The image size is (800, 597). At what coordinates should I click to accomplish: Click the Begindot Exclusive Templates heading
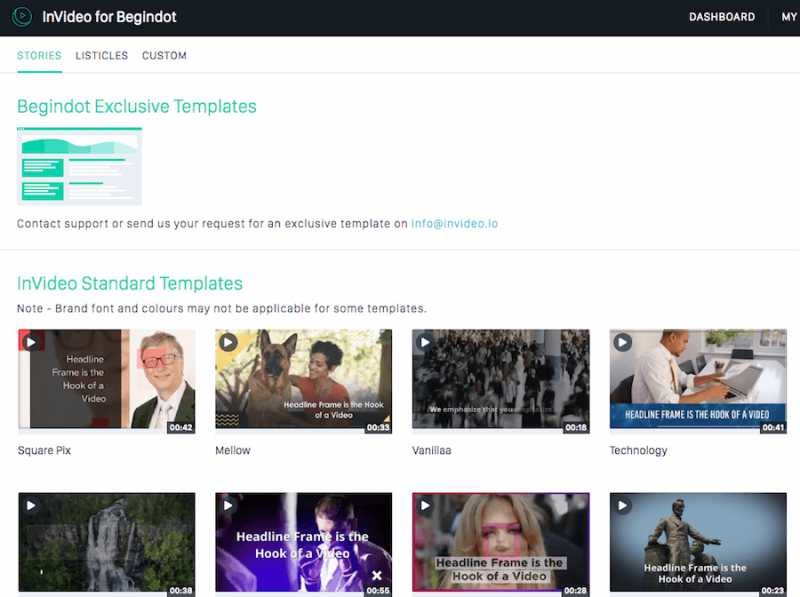point(137,107)
